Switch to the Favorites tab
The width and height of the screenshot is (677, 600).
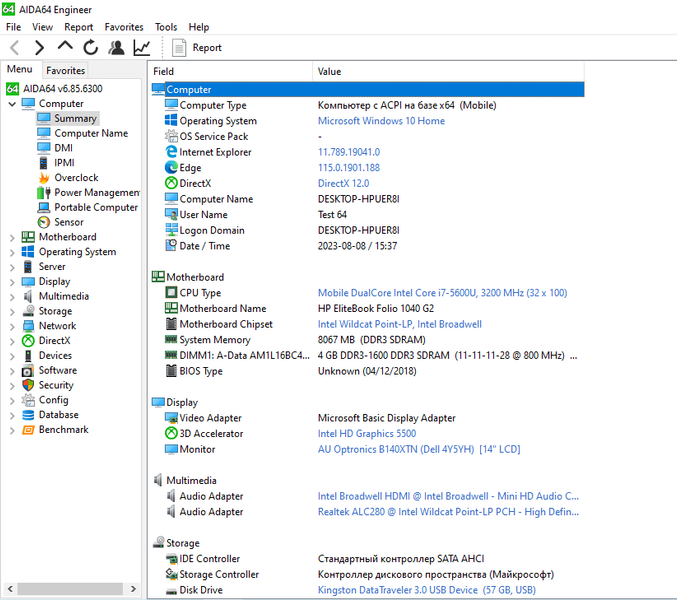66,70
